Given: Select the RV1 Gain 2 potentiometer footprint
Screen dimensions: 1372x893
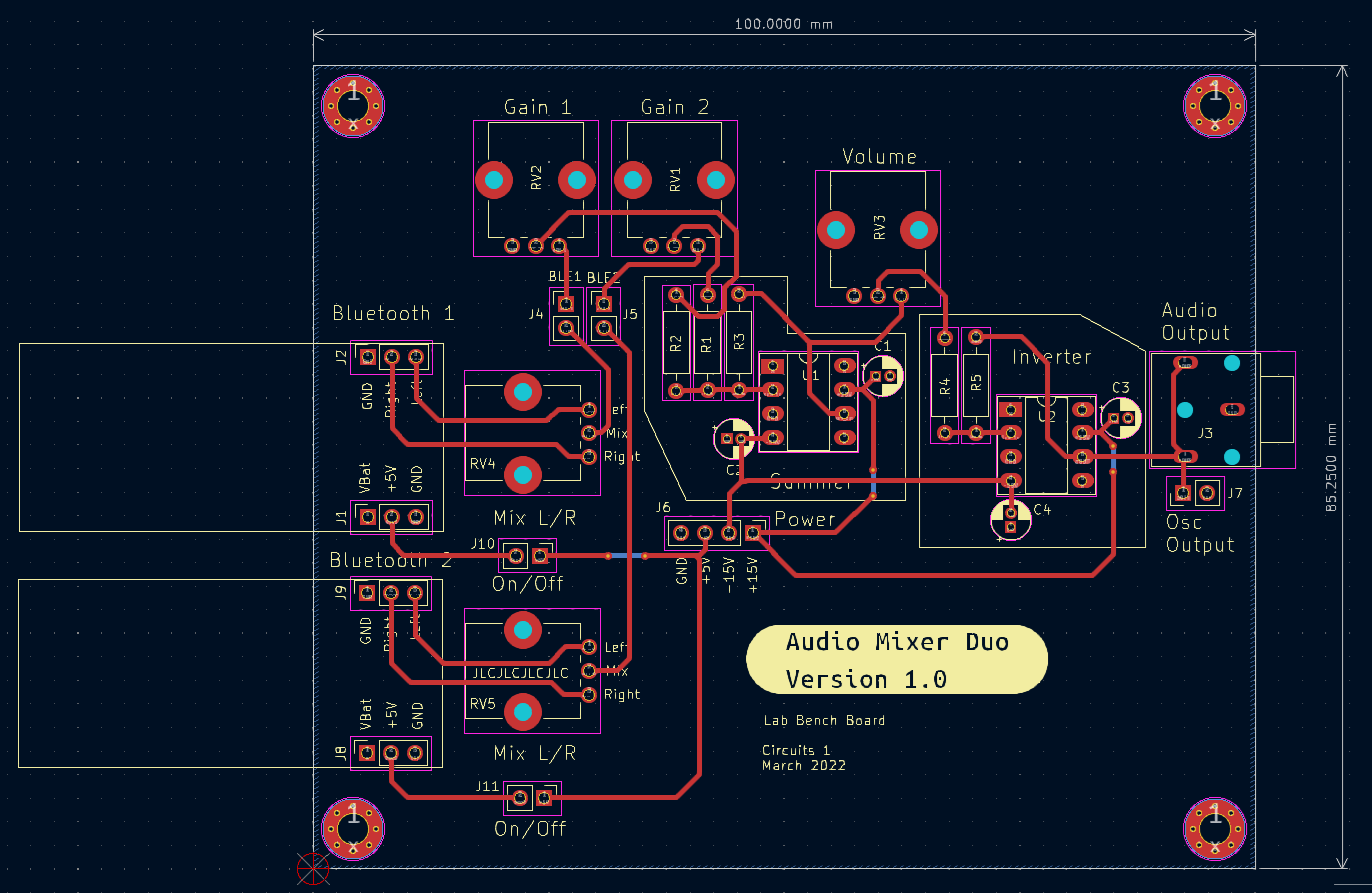Looking at the screenshot, I should (x=675, y=189).
